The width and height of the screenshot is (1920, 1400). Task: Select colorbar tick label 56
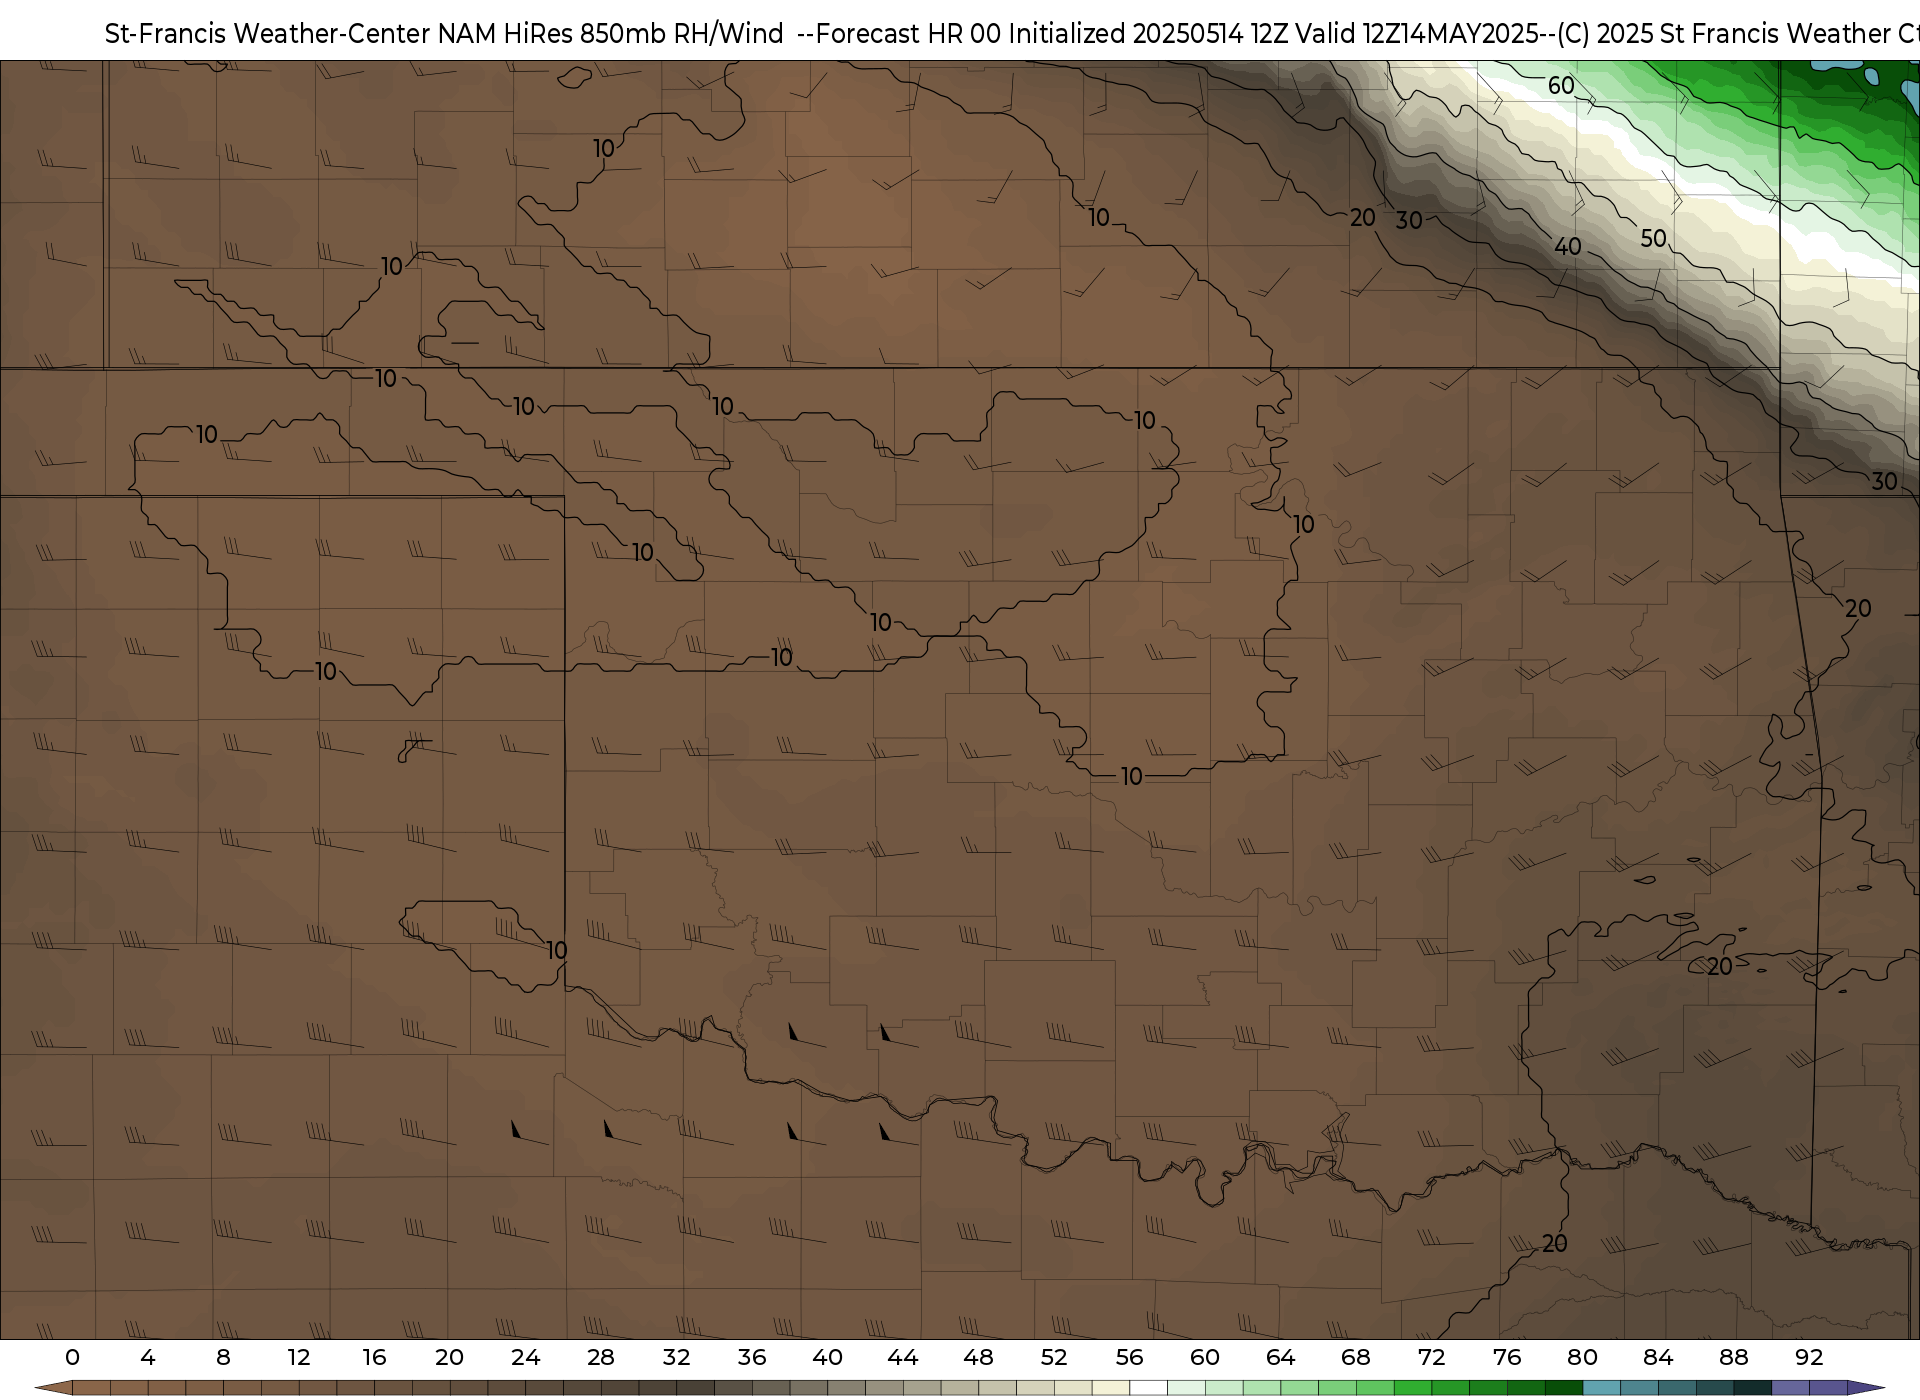coord(1129,1357)
